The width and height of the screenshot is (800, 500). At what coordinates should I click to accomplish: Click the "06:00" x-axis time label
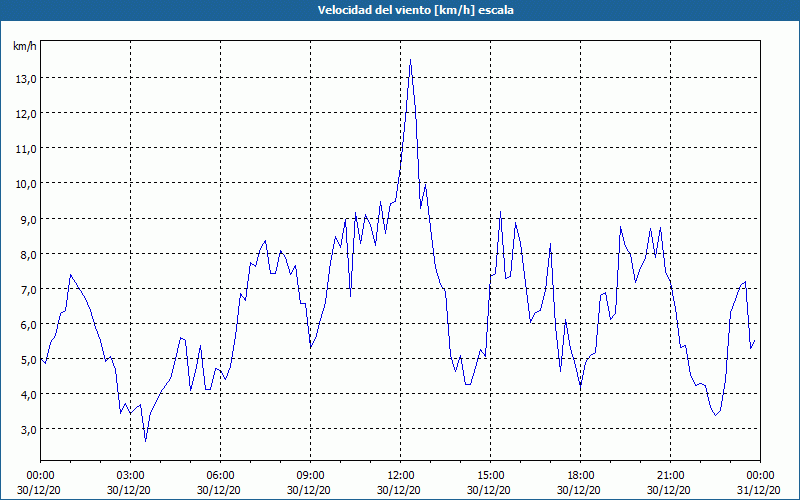click(x=220, y=476)
